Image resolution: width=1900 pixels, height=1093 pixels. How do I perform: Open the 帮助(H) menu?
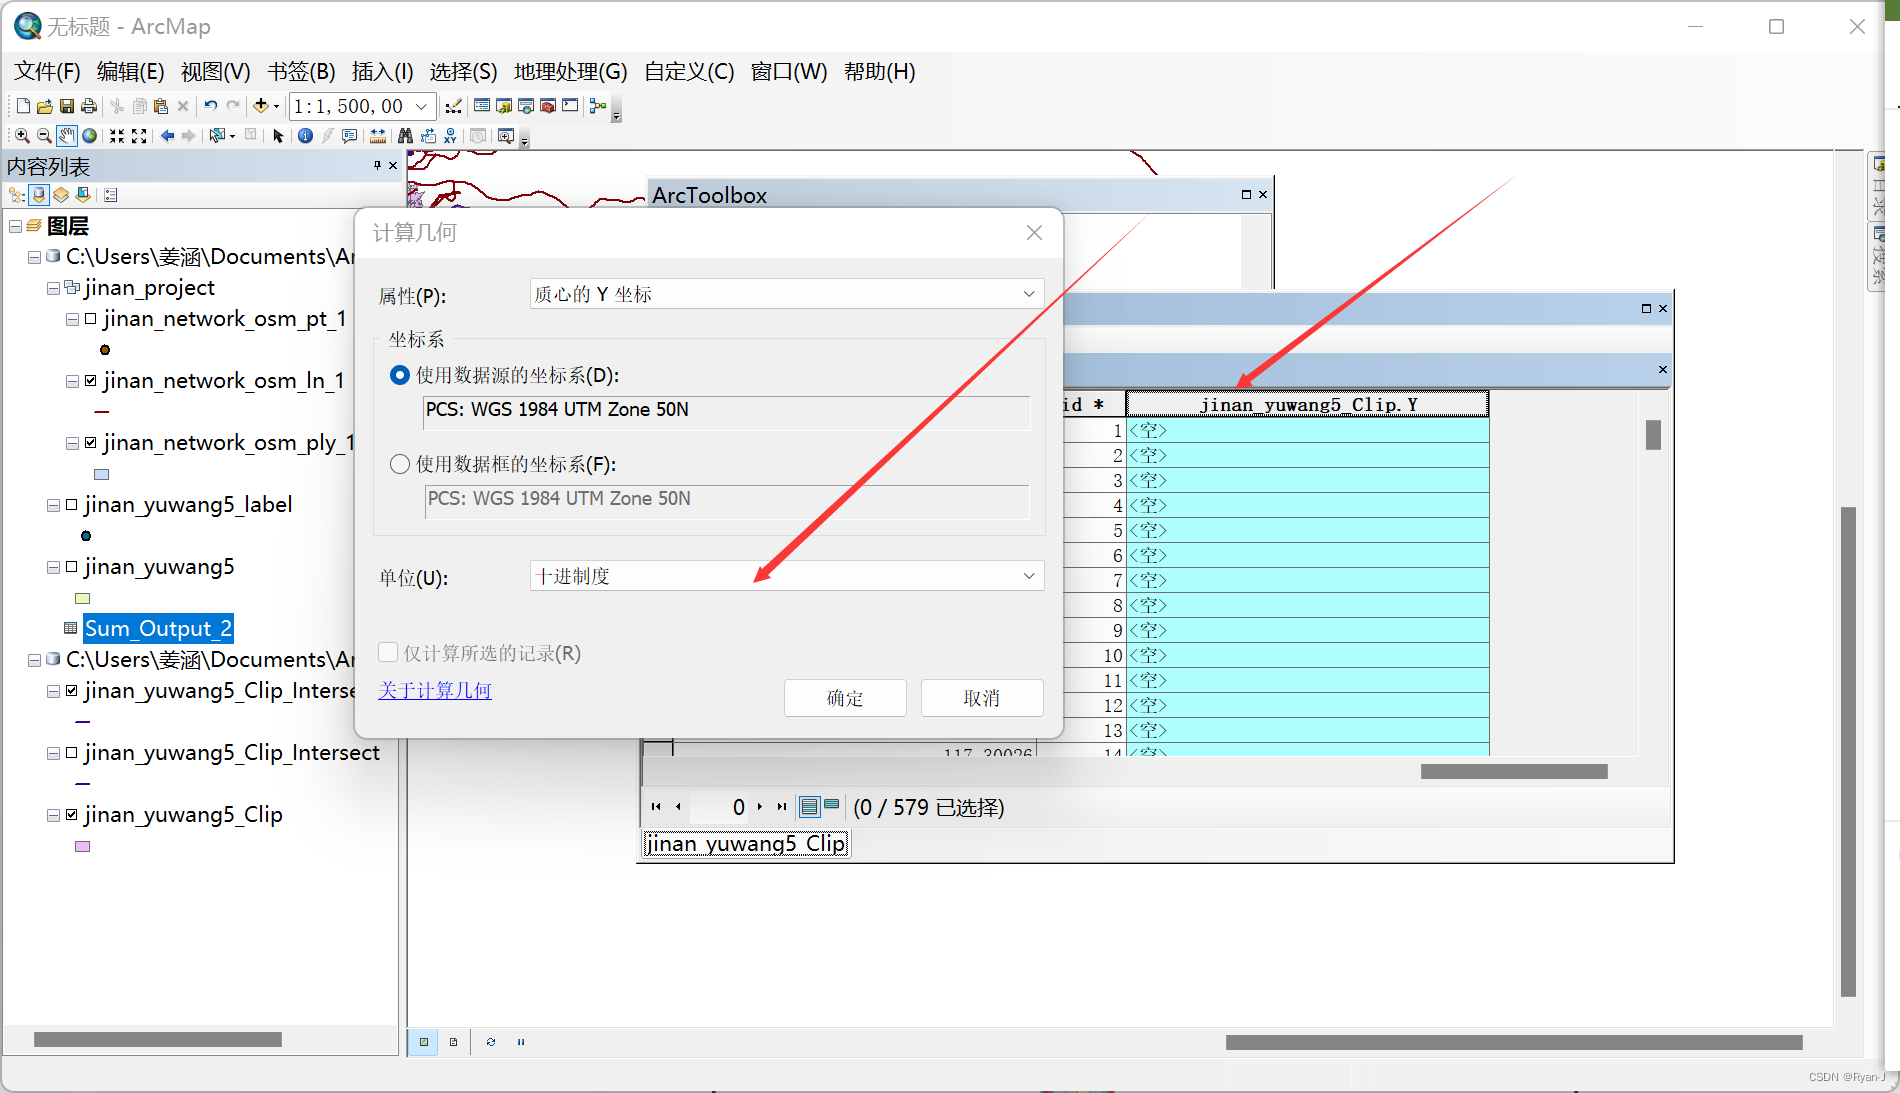tap(879, 72)
